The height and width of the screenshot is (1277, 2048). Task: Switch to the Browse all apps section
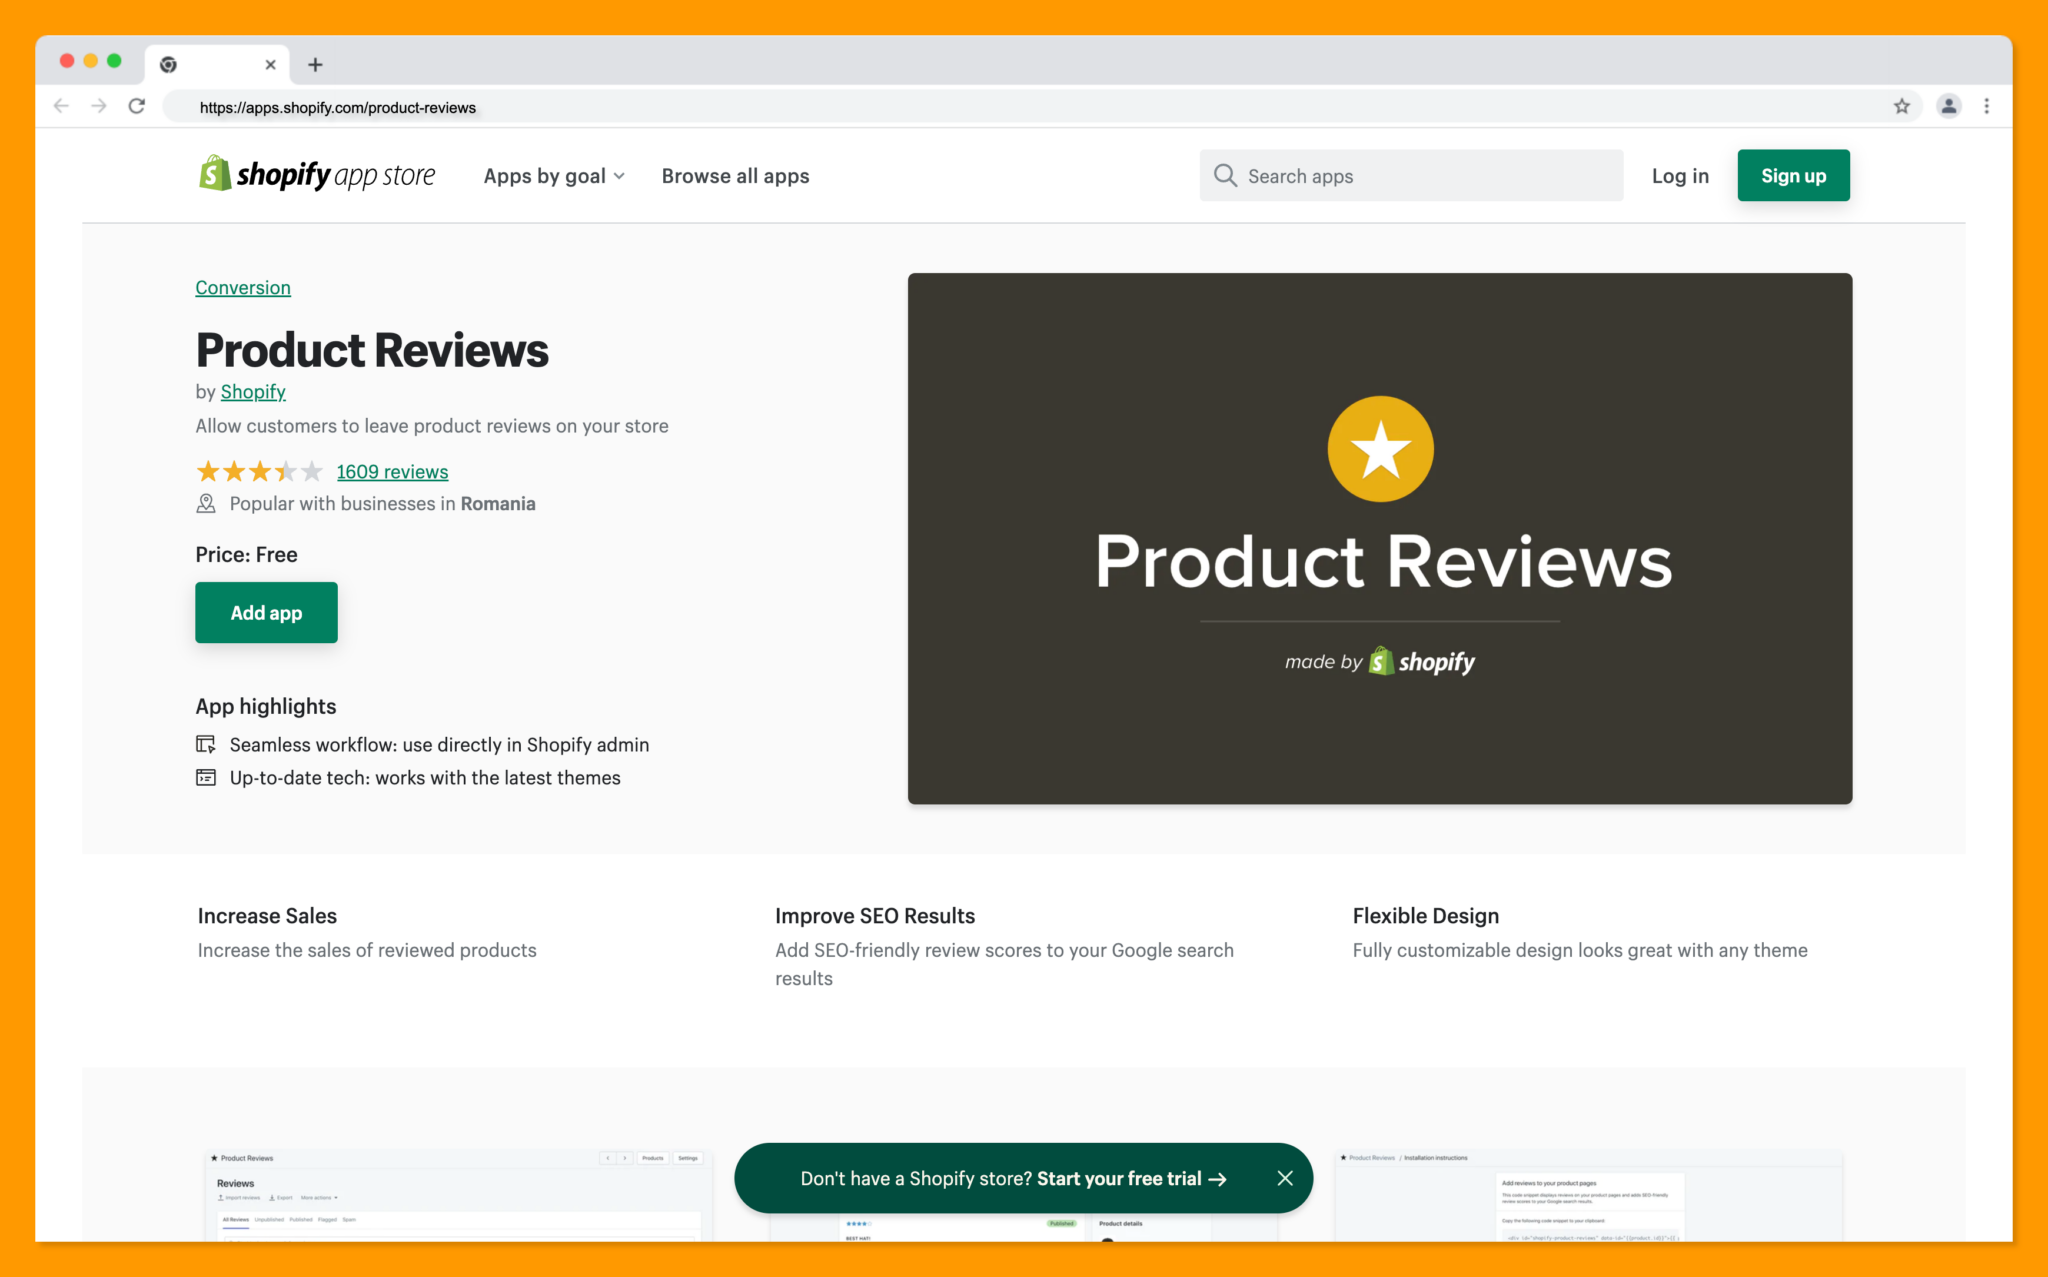click(x=735, y=175)
